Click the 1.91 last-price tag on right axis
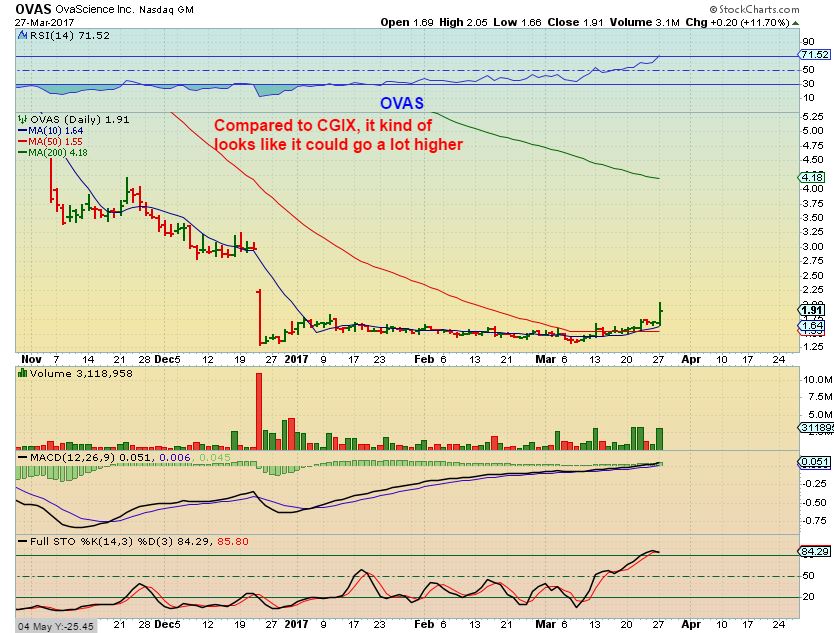 812,310
